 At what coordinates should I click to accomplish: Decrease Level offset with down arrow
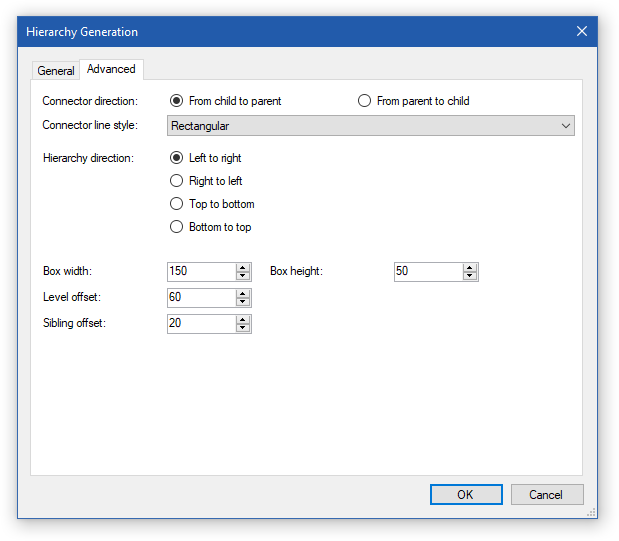tap(243, 302)
